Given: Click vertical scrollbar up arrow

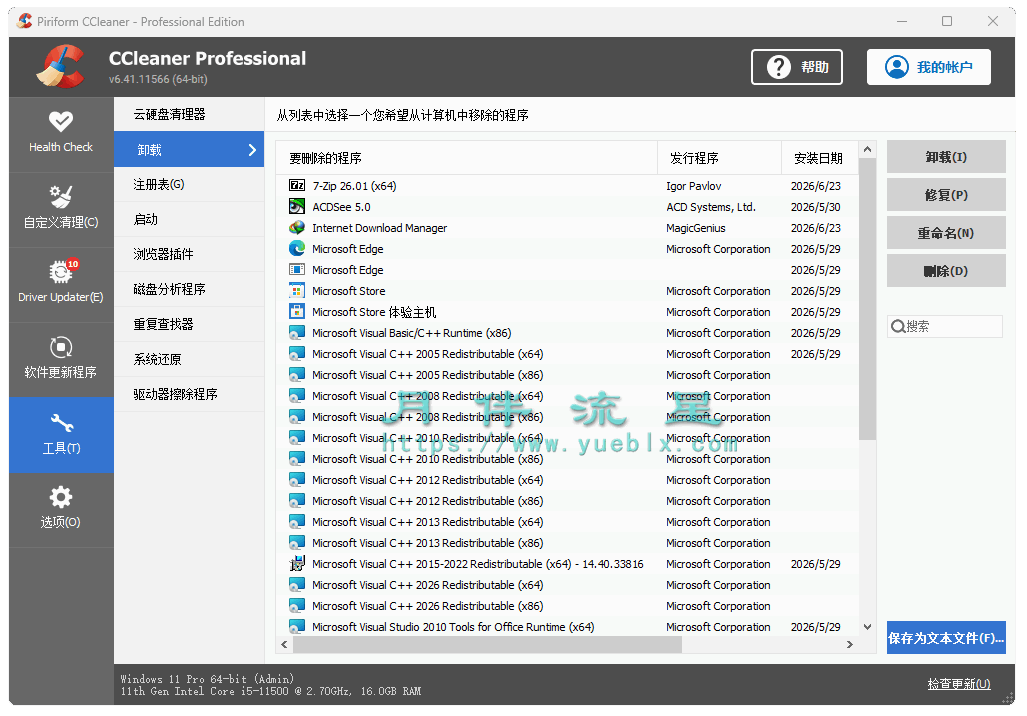Looking at the screenshot, I should [x=867, y=150].
